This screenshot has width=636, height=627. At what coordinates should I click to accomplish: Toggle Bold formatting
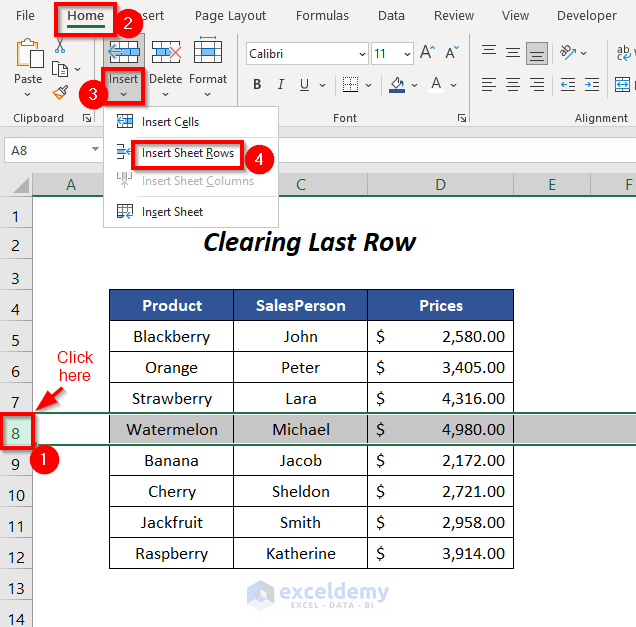pos(257,84)
